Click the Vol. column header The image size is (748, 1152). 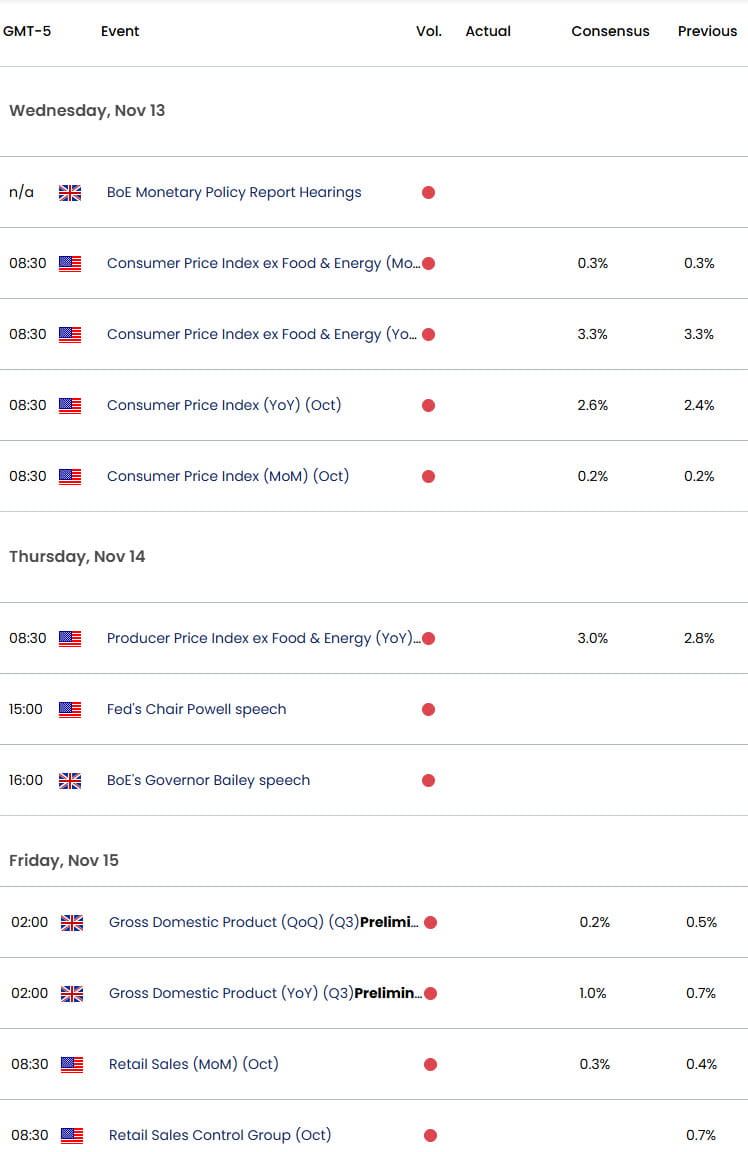point(429,31)
